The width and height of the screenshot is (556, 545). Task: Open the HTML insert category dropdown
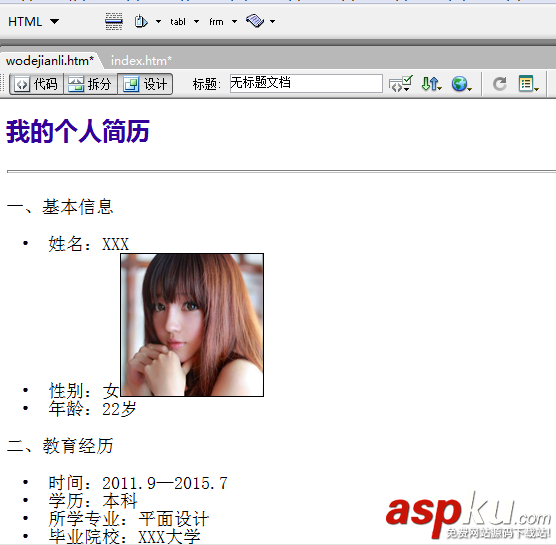(x=33, y=22)
